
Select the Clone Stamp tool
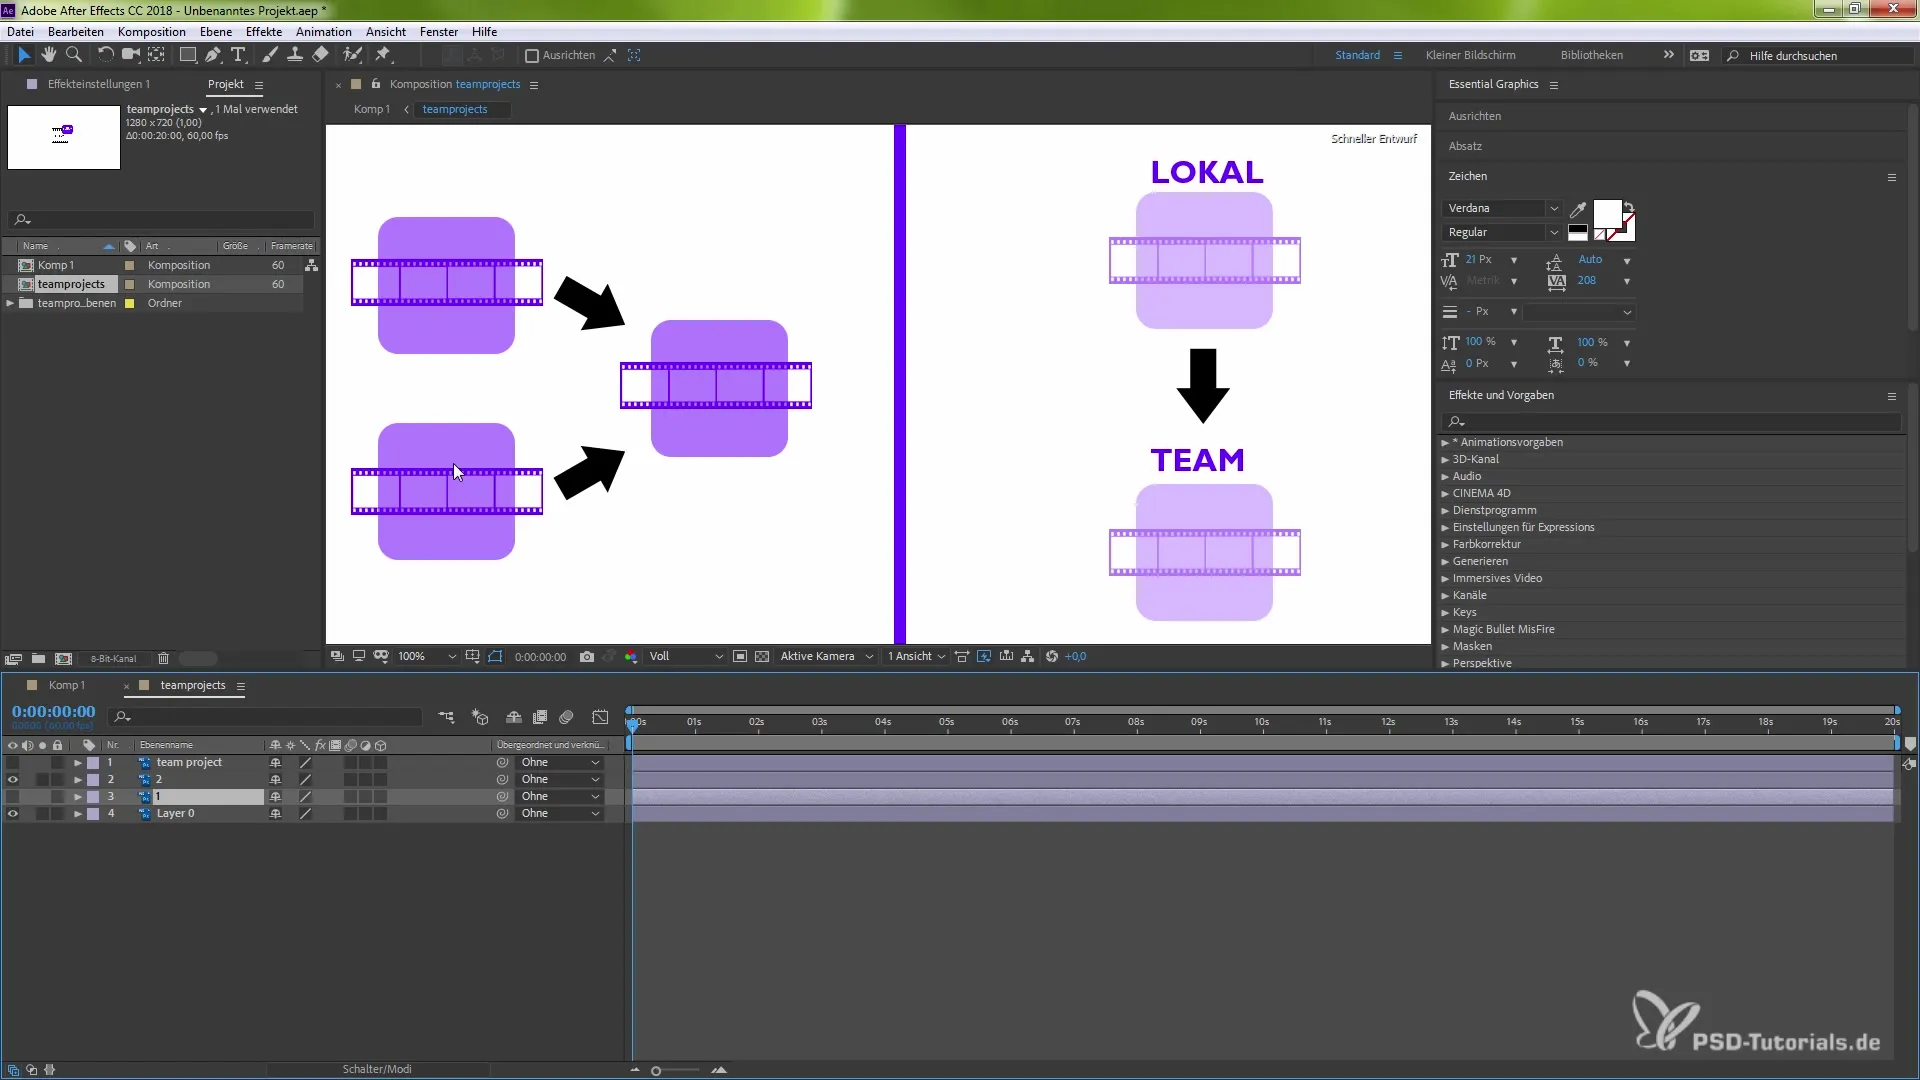click(x=295, y=55)
